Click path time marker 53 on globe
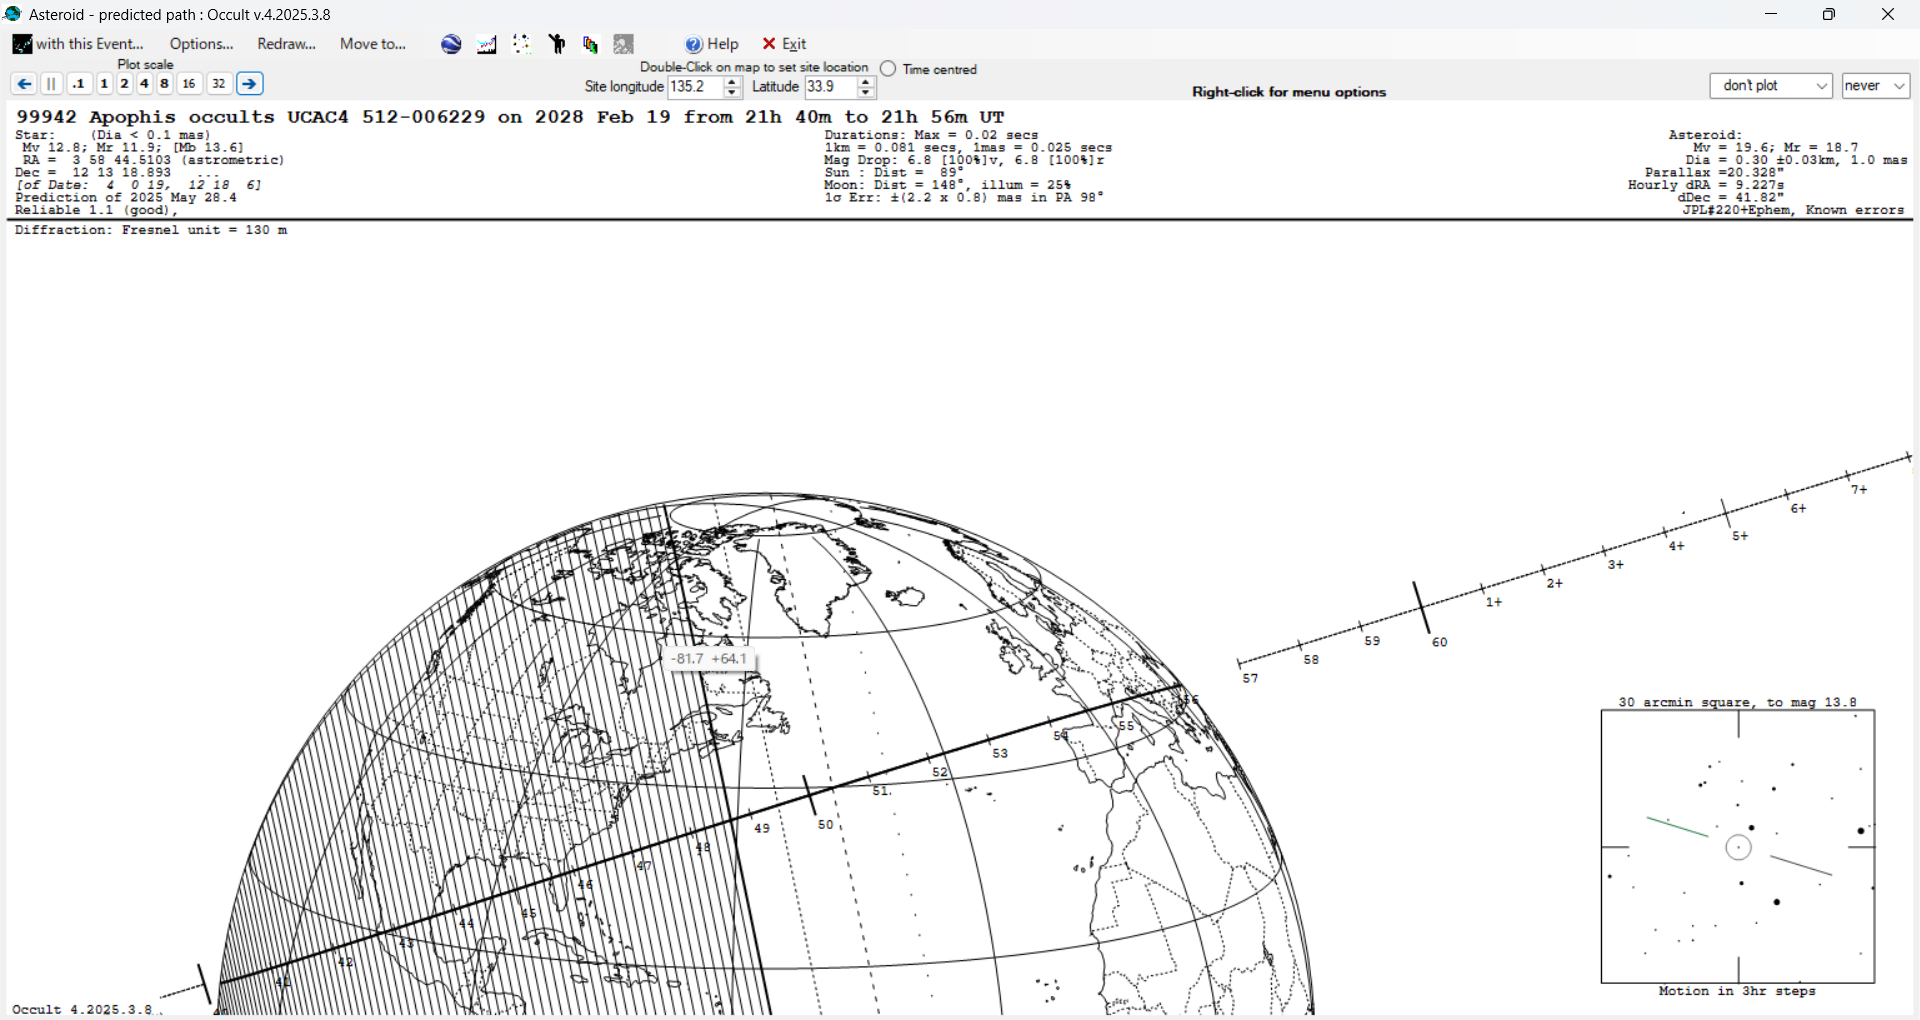Screen dimensions: 1920x1020 click(x=1000, y=753)
